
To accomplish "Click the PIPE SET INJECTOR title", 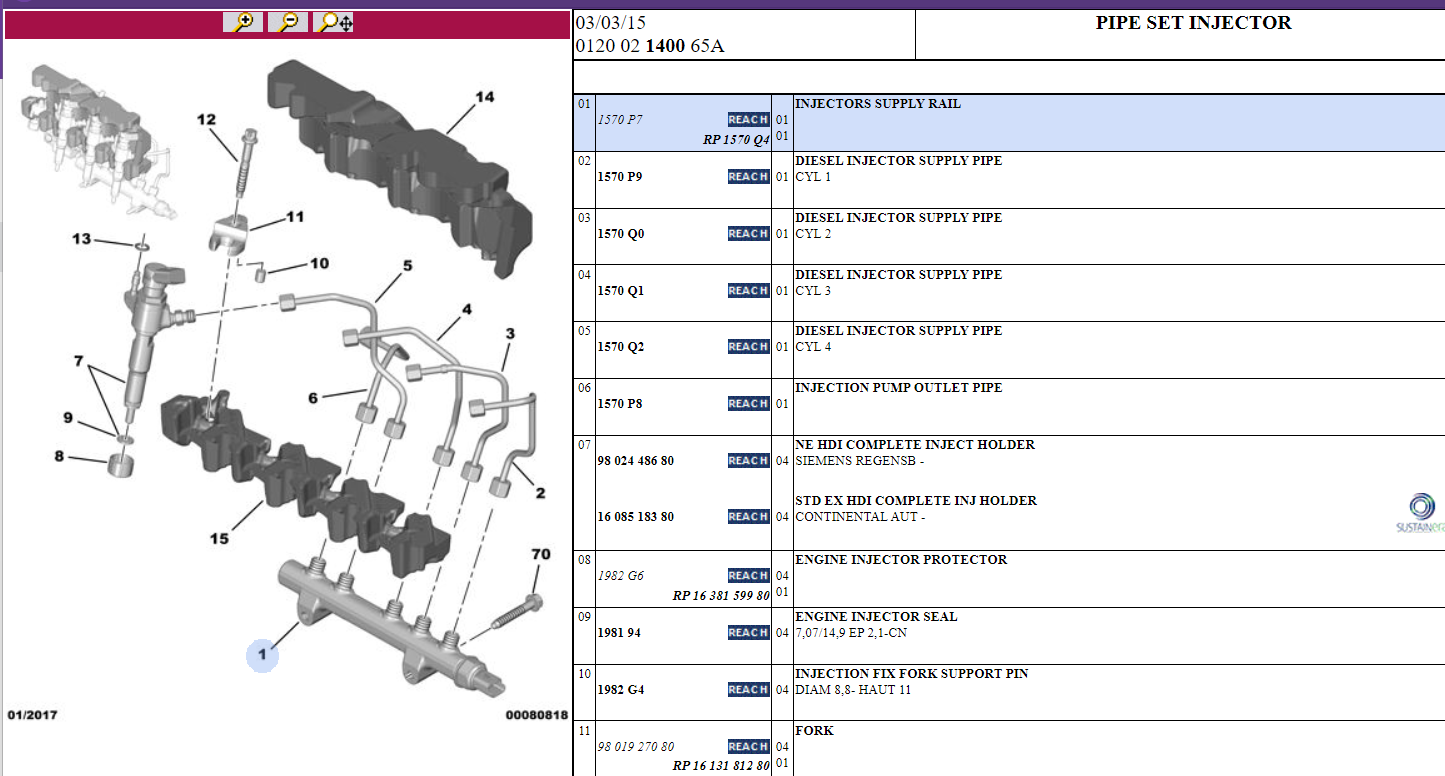I will (x=1194, y=23).
